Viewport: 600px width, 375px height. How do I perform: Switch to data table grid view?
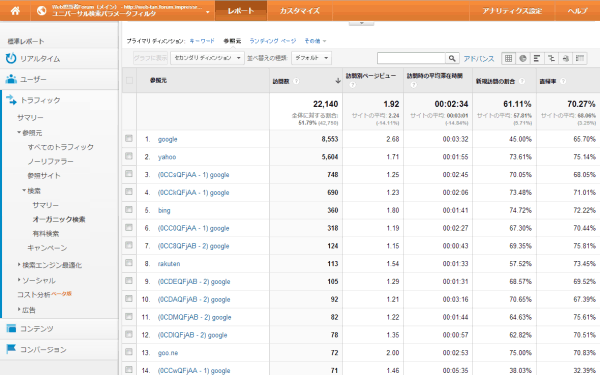click(x=508, y=58)
